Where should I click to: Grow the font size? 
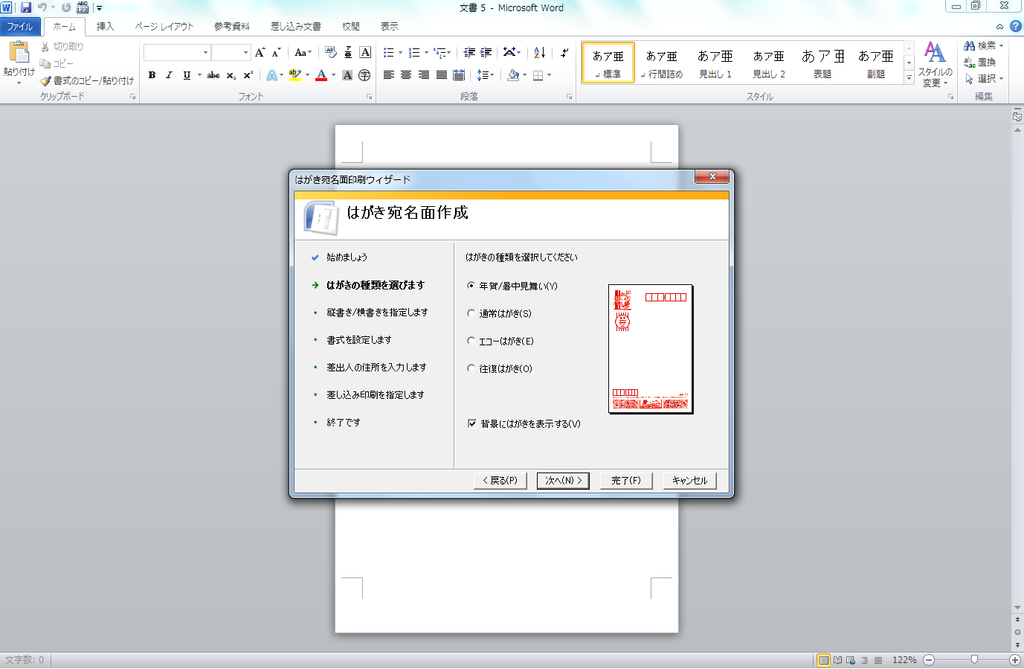pyautogui.click(x=260, y=53)
